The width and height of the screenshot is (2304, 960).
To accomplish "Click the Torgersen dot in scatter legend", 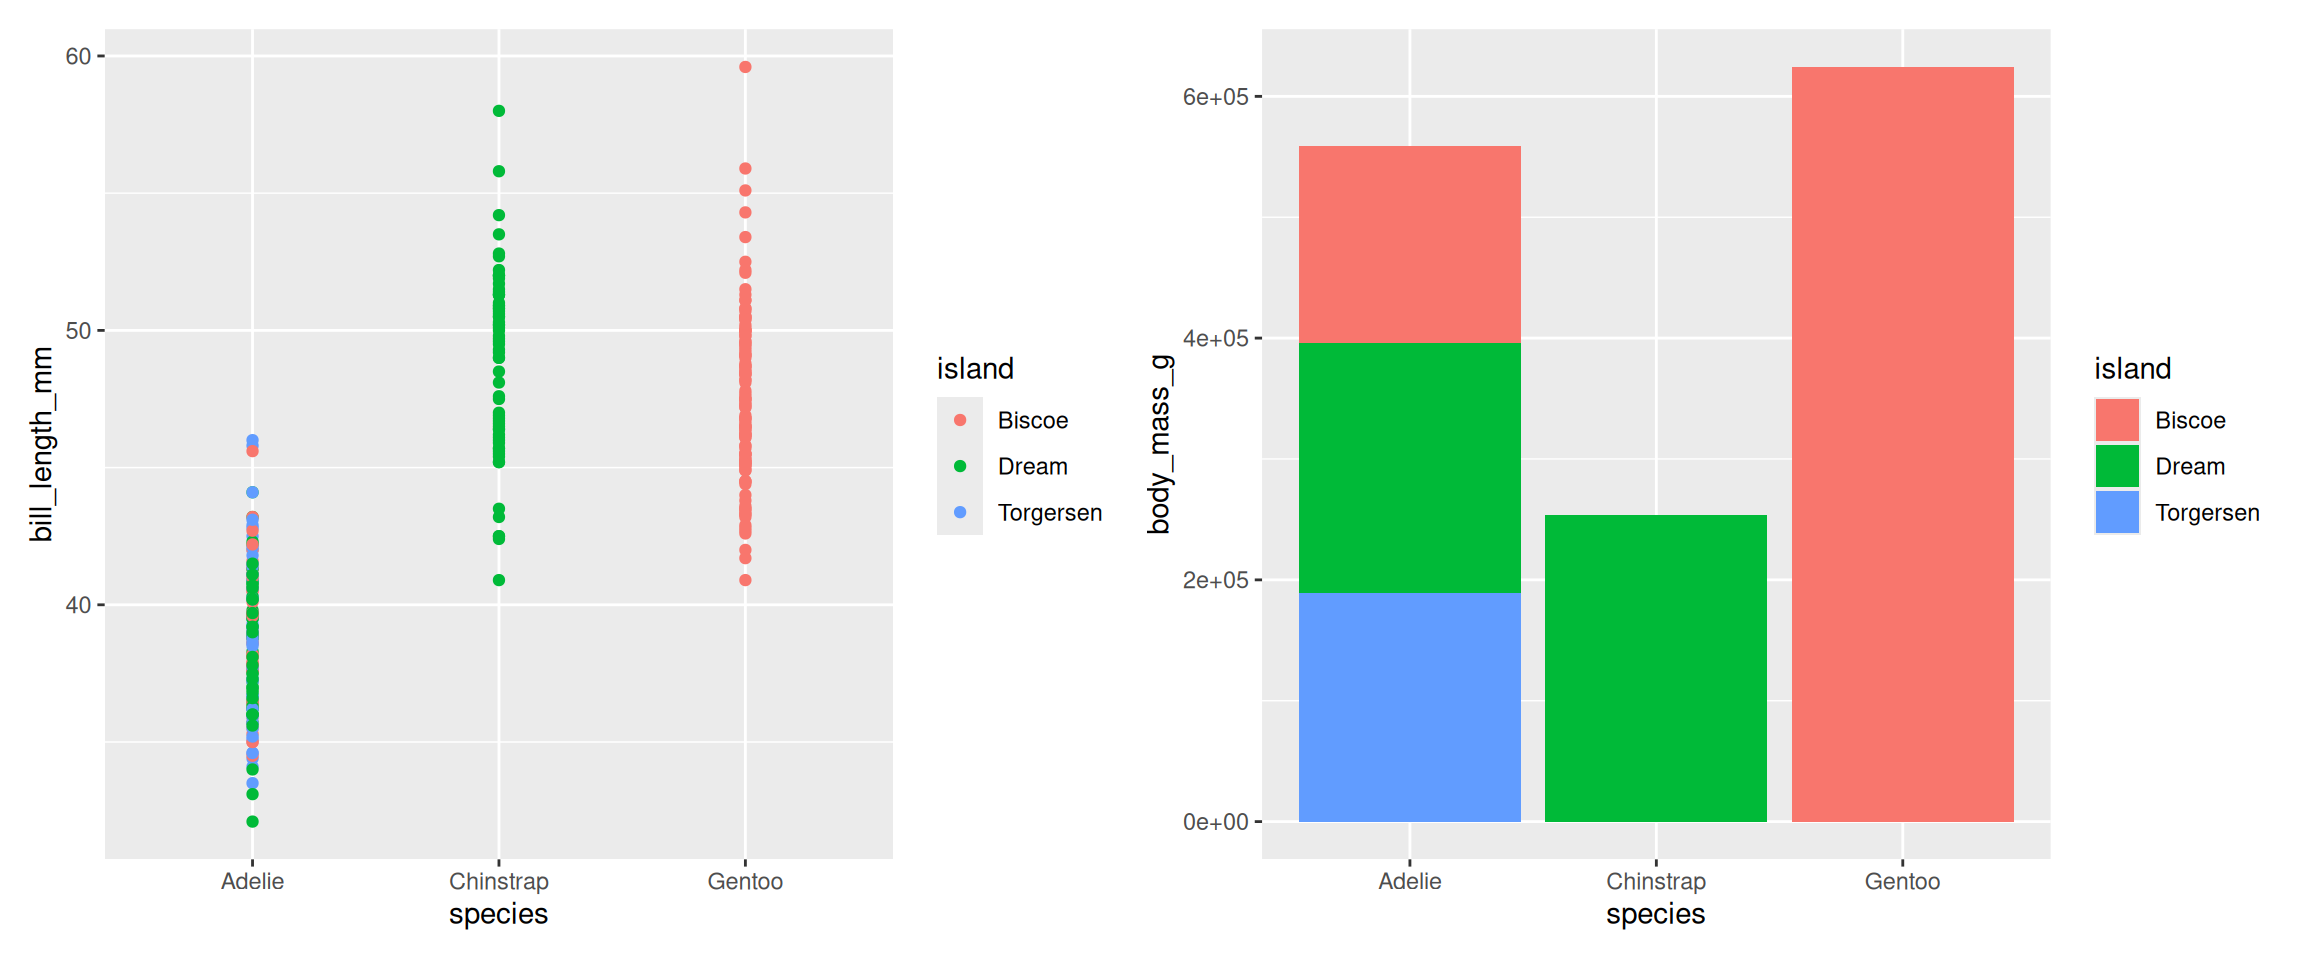I will [960, 512].
